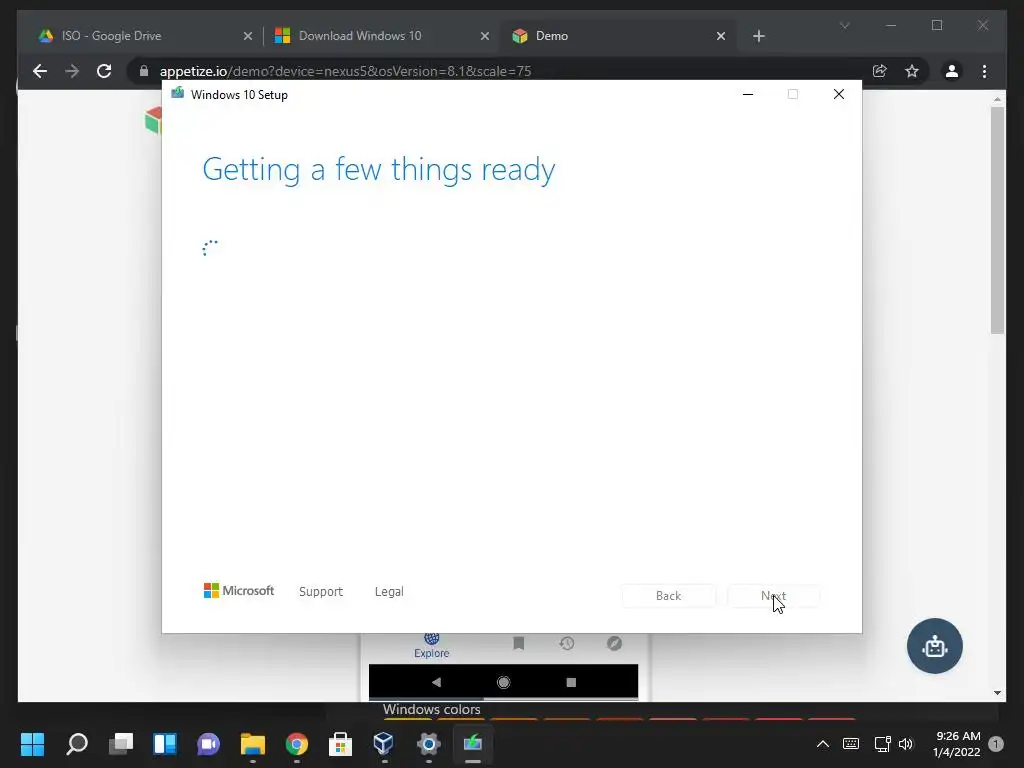Reload the appetize.io page

[104, 71]
